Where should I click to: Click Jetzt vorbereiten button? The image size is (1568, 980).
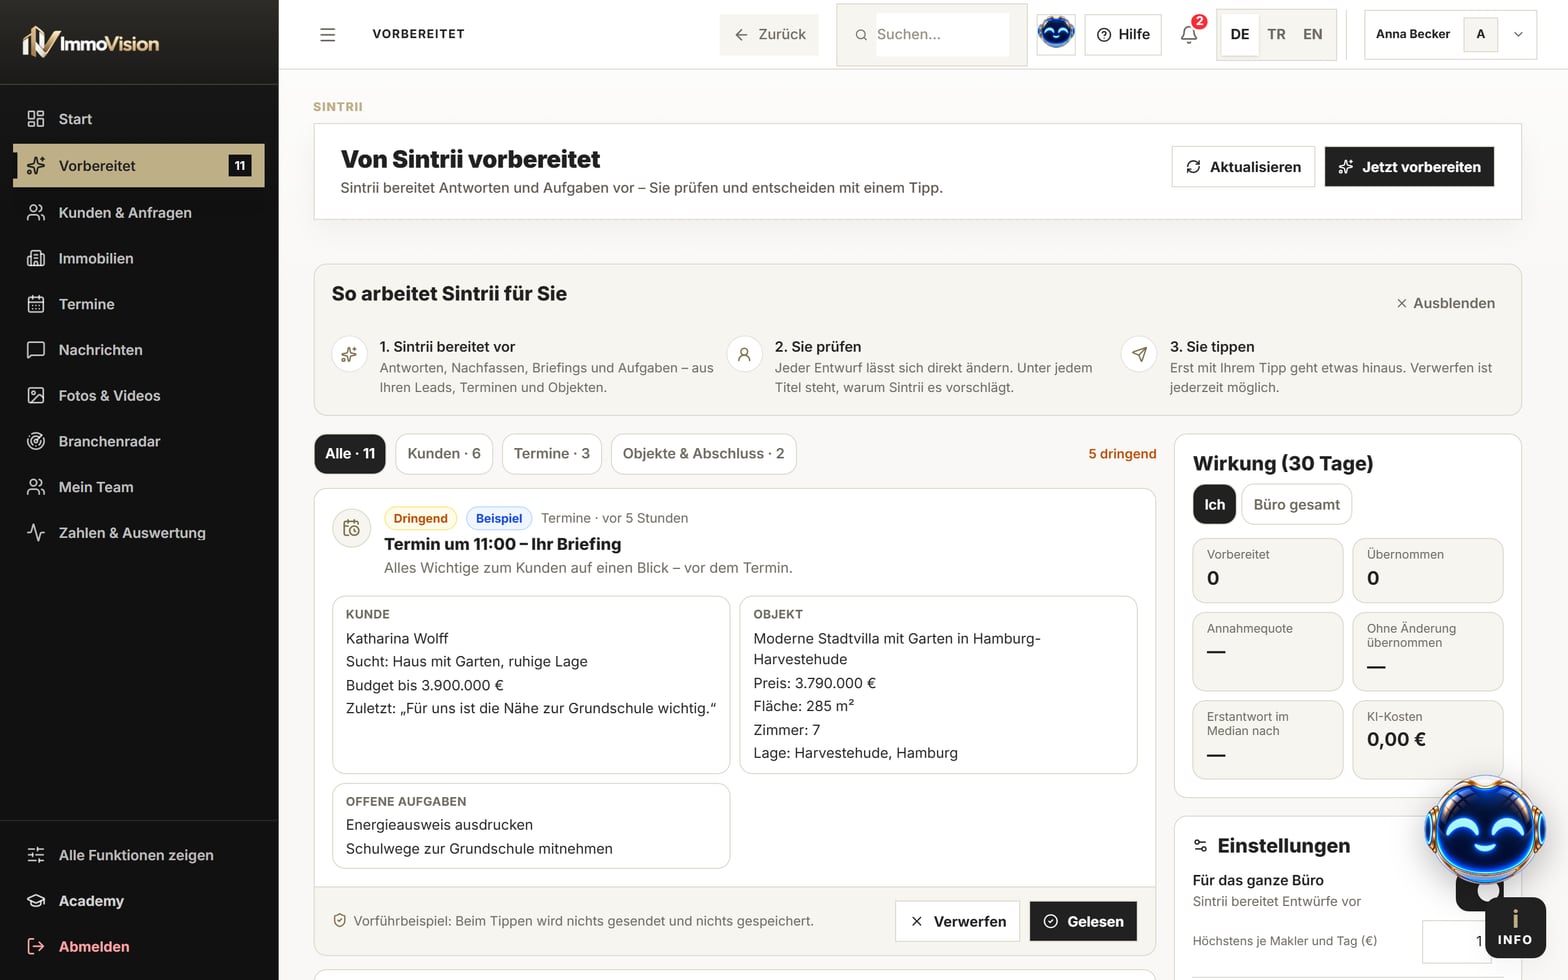point(1409,167)
